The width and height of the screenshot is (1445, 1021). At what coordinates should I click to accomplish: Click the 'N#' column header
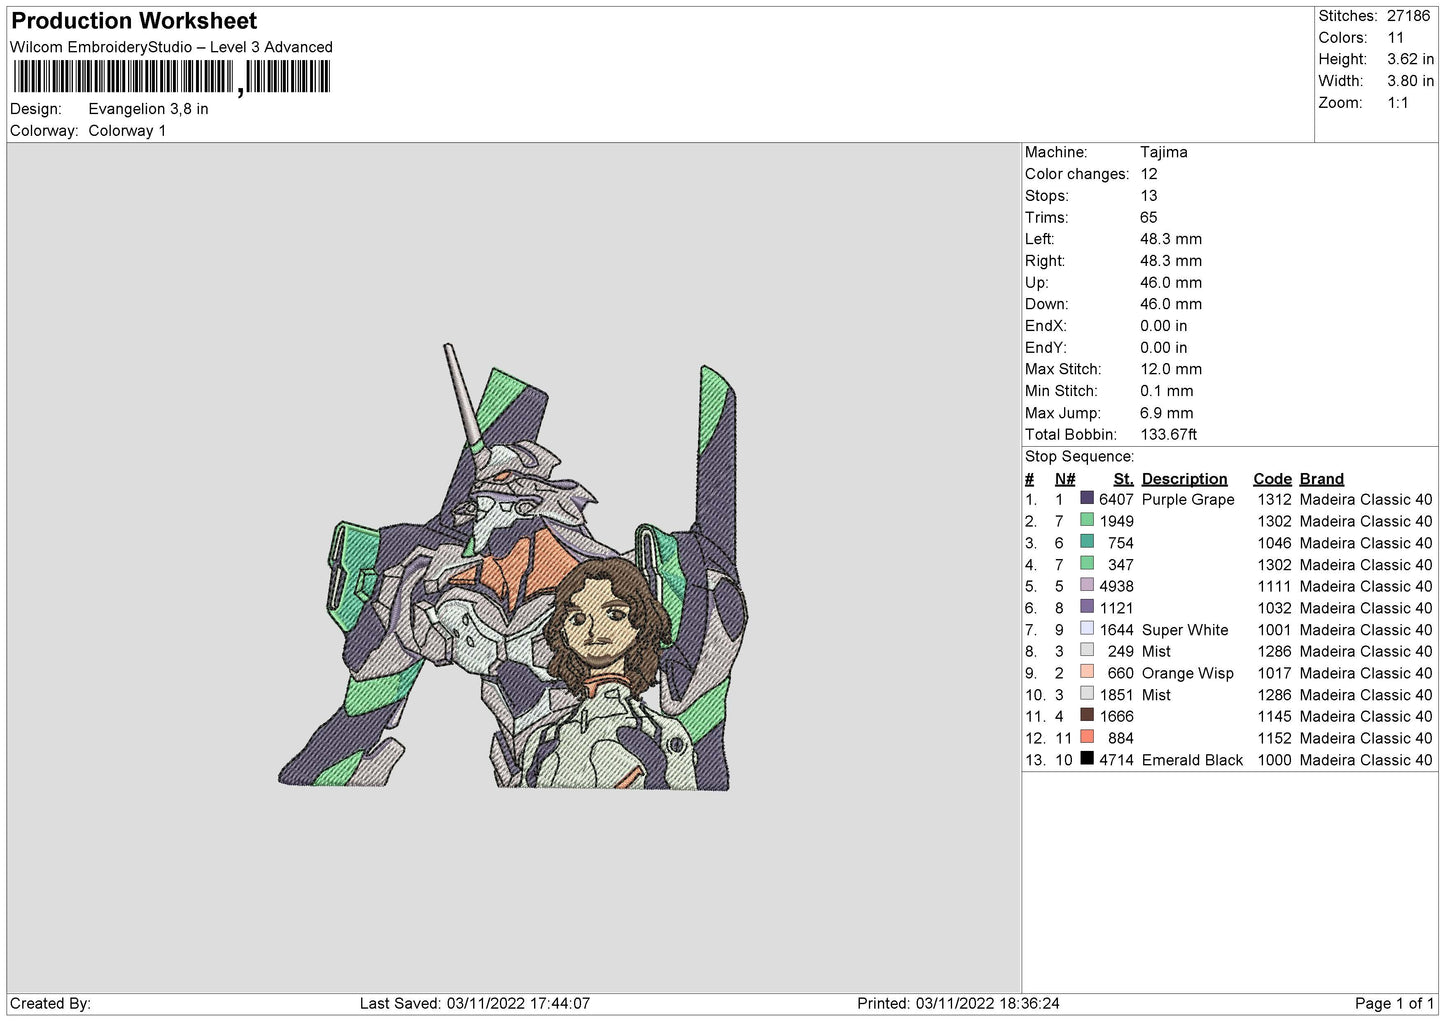pyautogui.click(x=1065, y=479)
